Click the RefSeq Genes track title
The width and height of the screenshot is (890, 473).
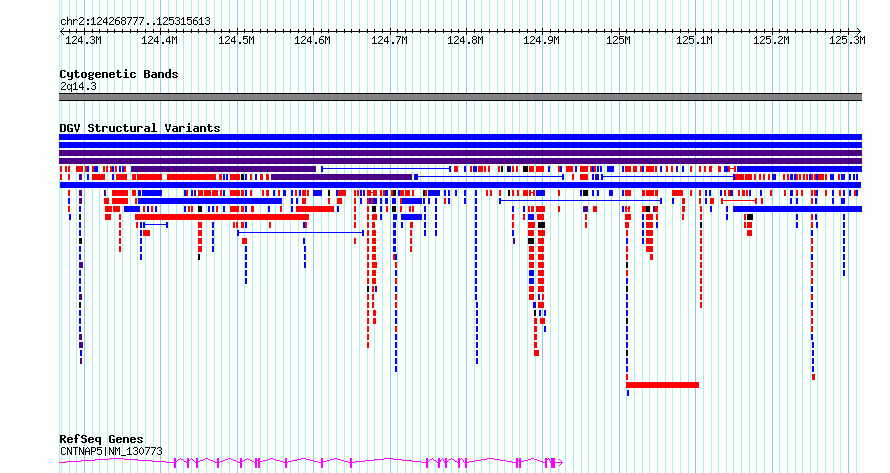pos(101,439)
